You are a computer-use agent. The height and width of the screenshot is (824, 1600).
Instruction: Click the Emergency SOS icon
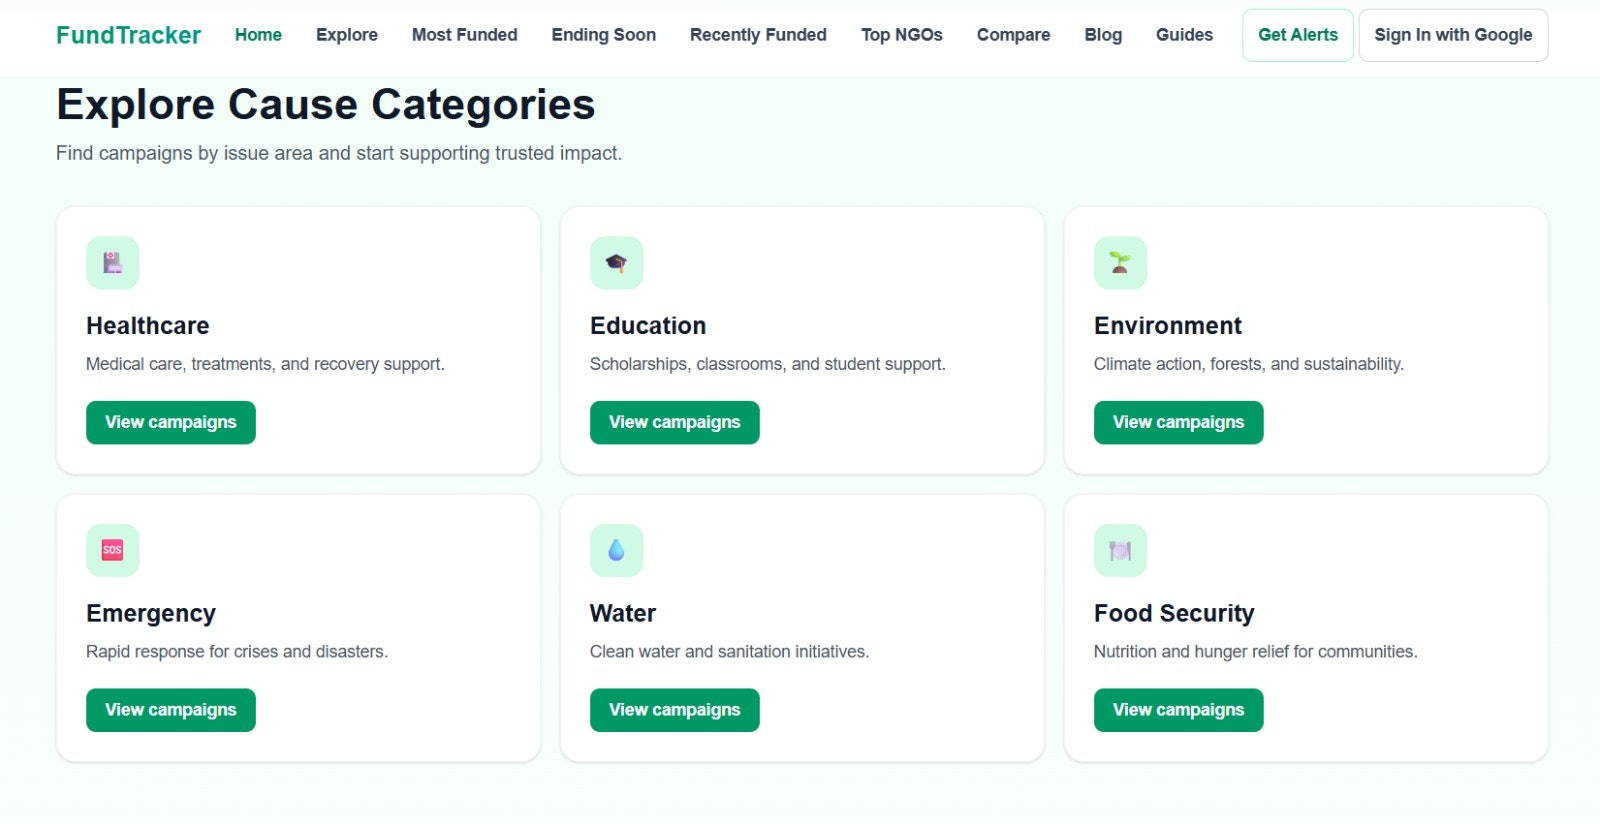click(x=112, y=550)
